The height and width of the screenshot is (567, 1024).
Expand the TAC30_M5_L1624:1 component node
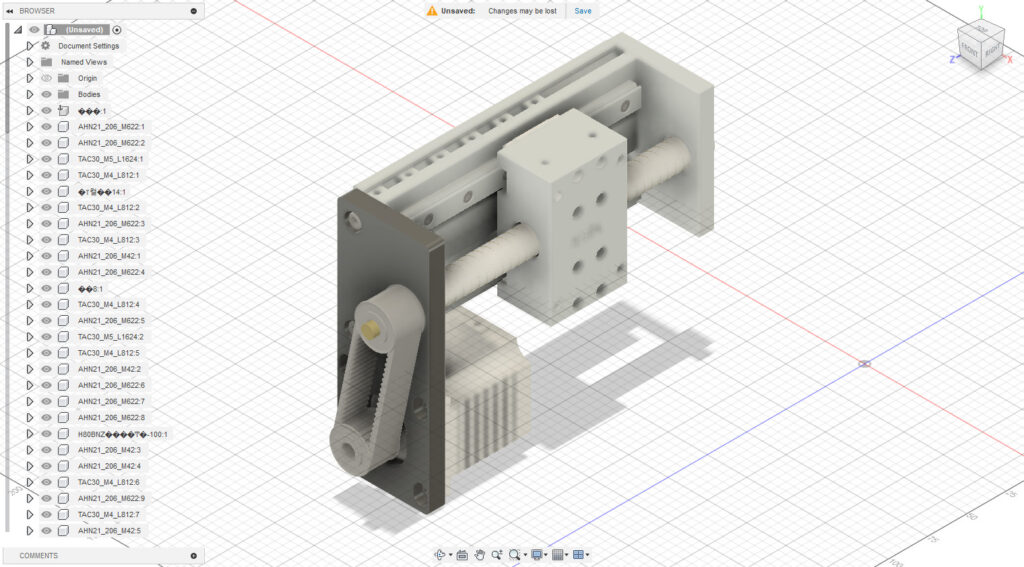pyautogui.click(x=30, y=159)
